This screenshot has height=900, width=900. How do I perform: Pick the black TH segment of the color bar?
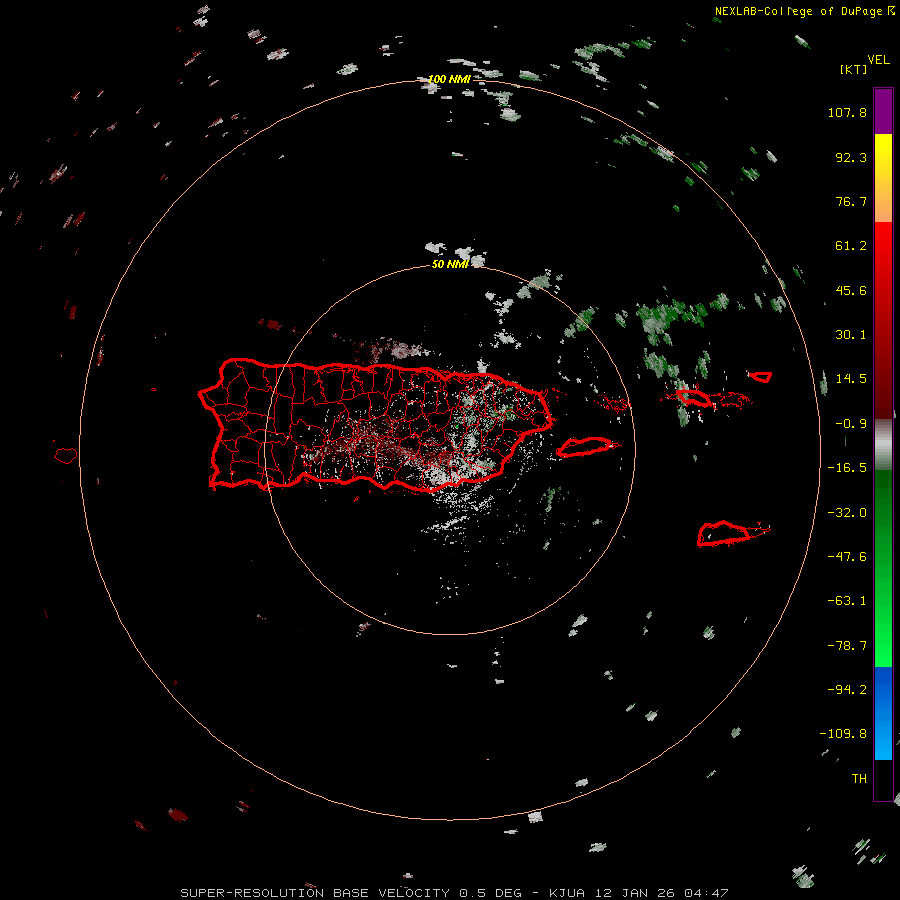(x=883, y=780)
